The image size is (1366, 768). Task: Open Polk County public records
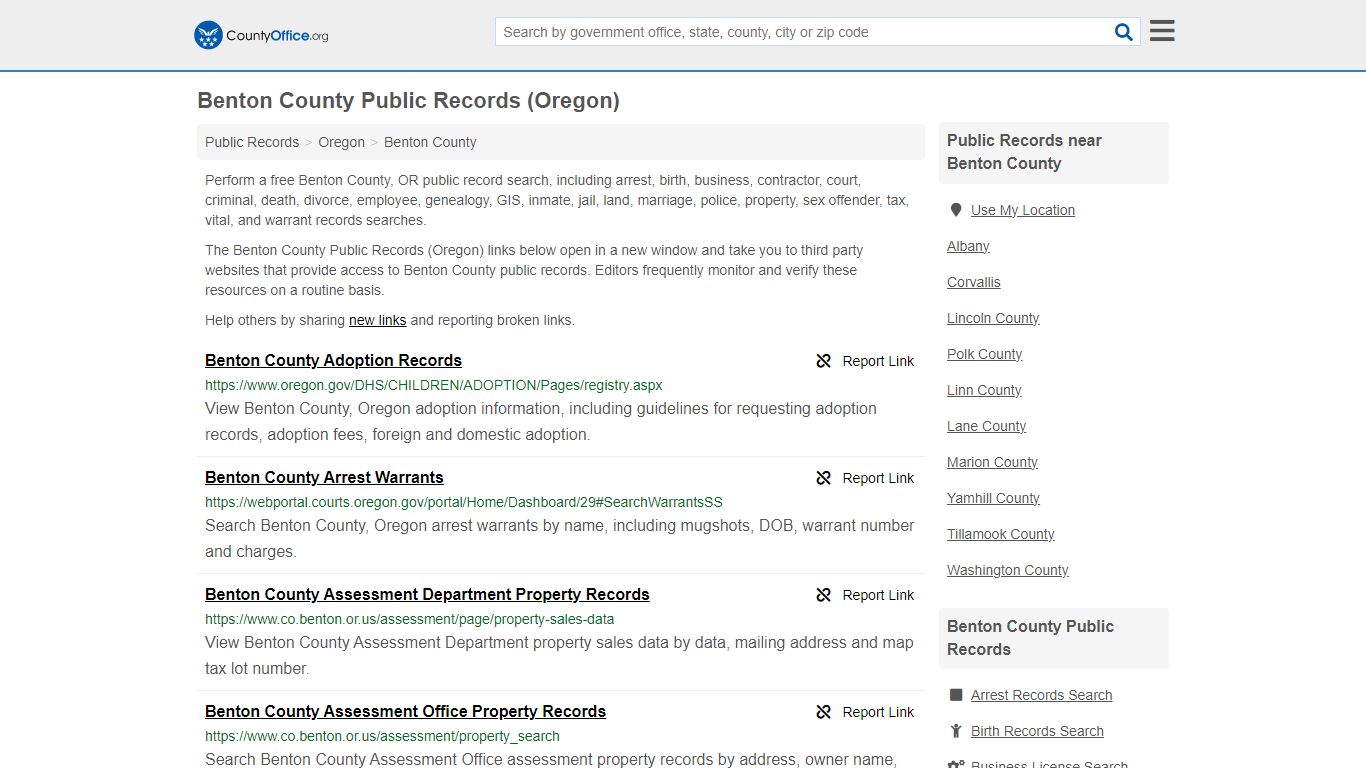pyautogui.click(x=984, y=354)
